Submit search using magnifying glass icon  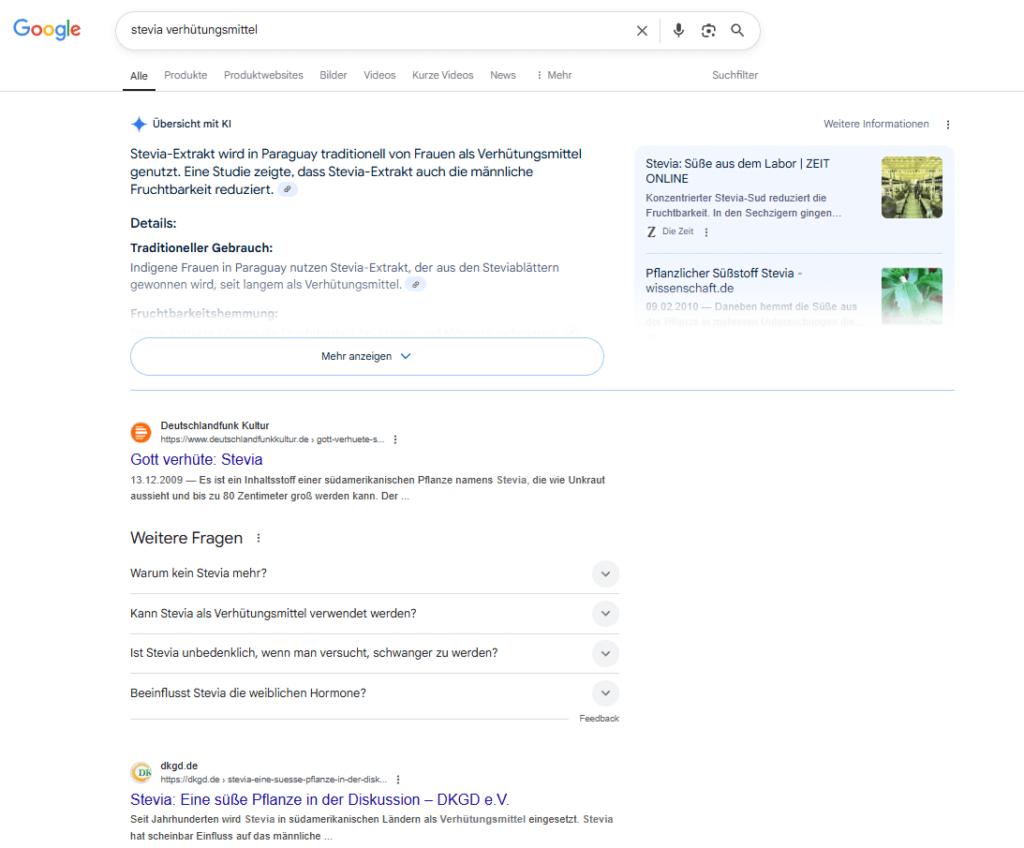[x=737, y=30]
